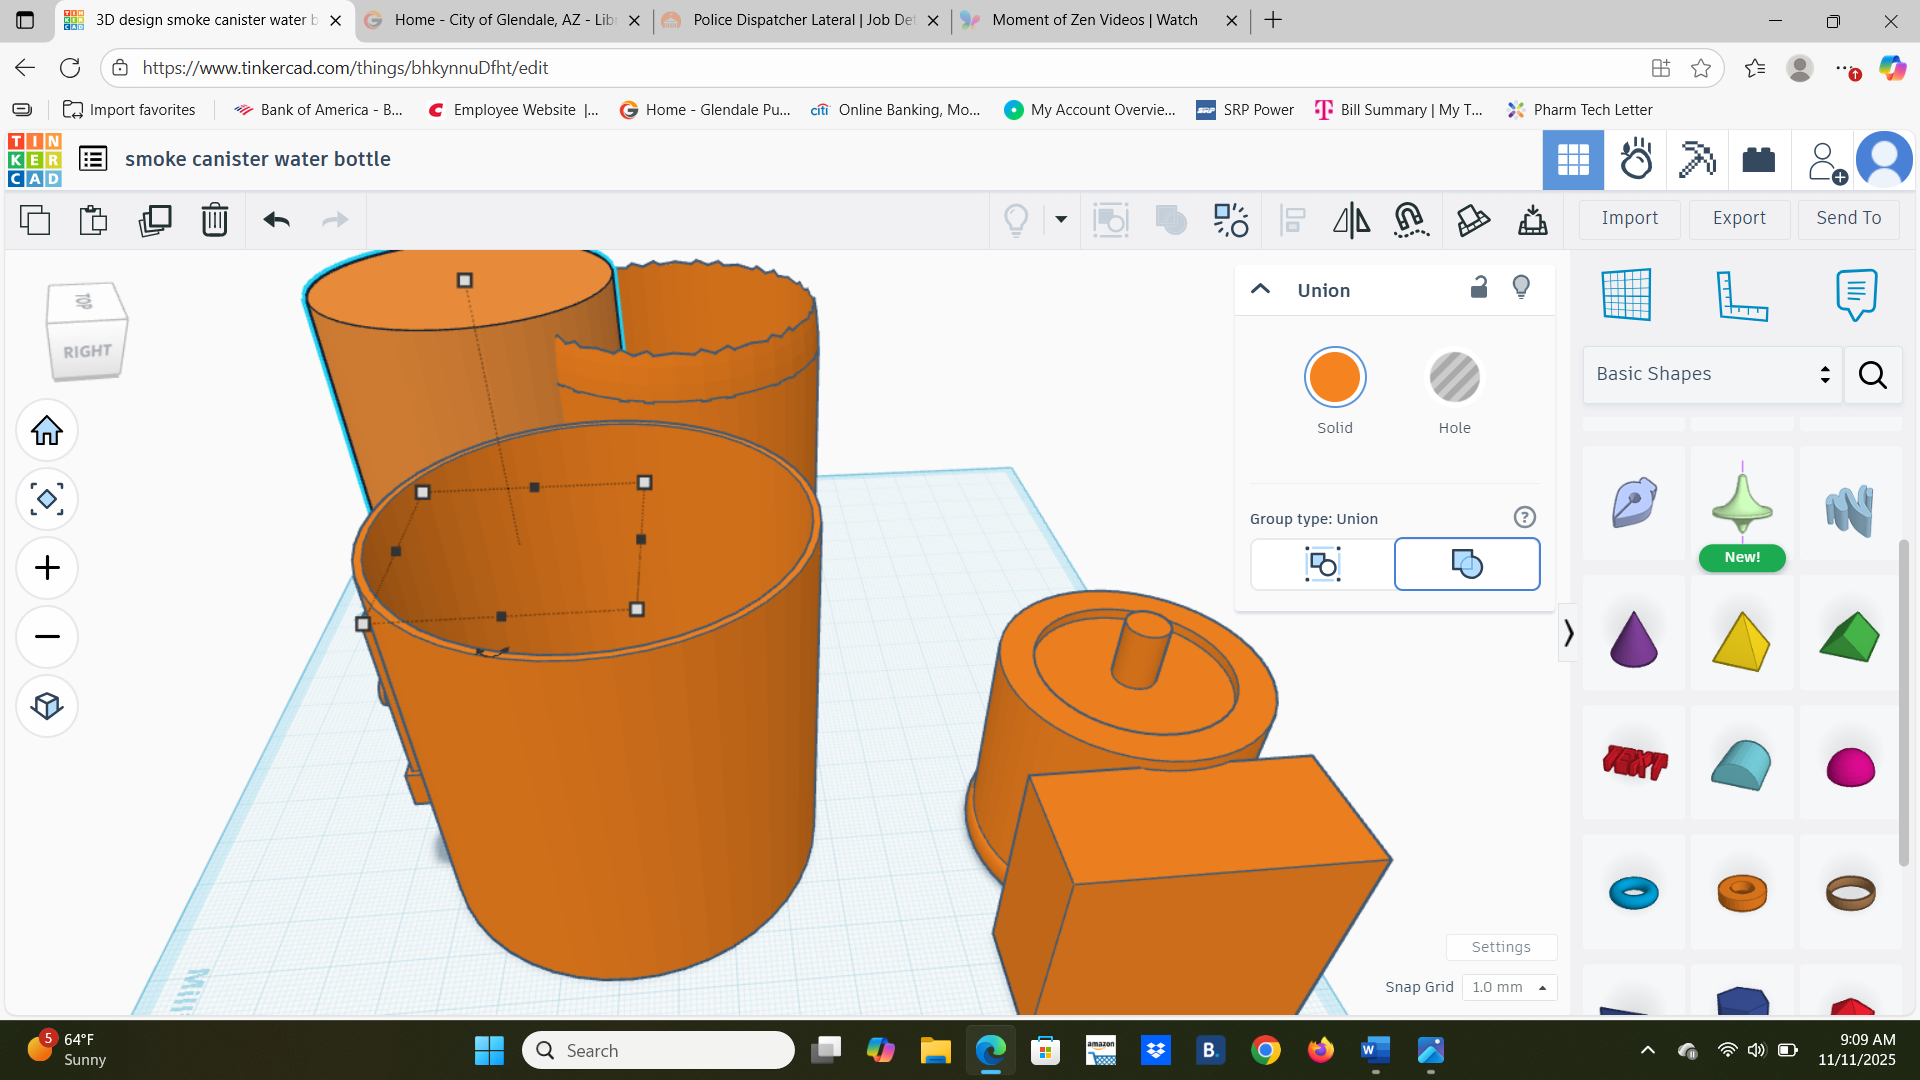This screenshot has width=1920, height=1080.
Task: Collapse the shapes side panel chevron
Action: (x=1568, y=633)
